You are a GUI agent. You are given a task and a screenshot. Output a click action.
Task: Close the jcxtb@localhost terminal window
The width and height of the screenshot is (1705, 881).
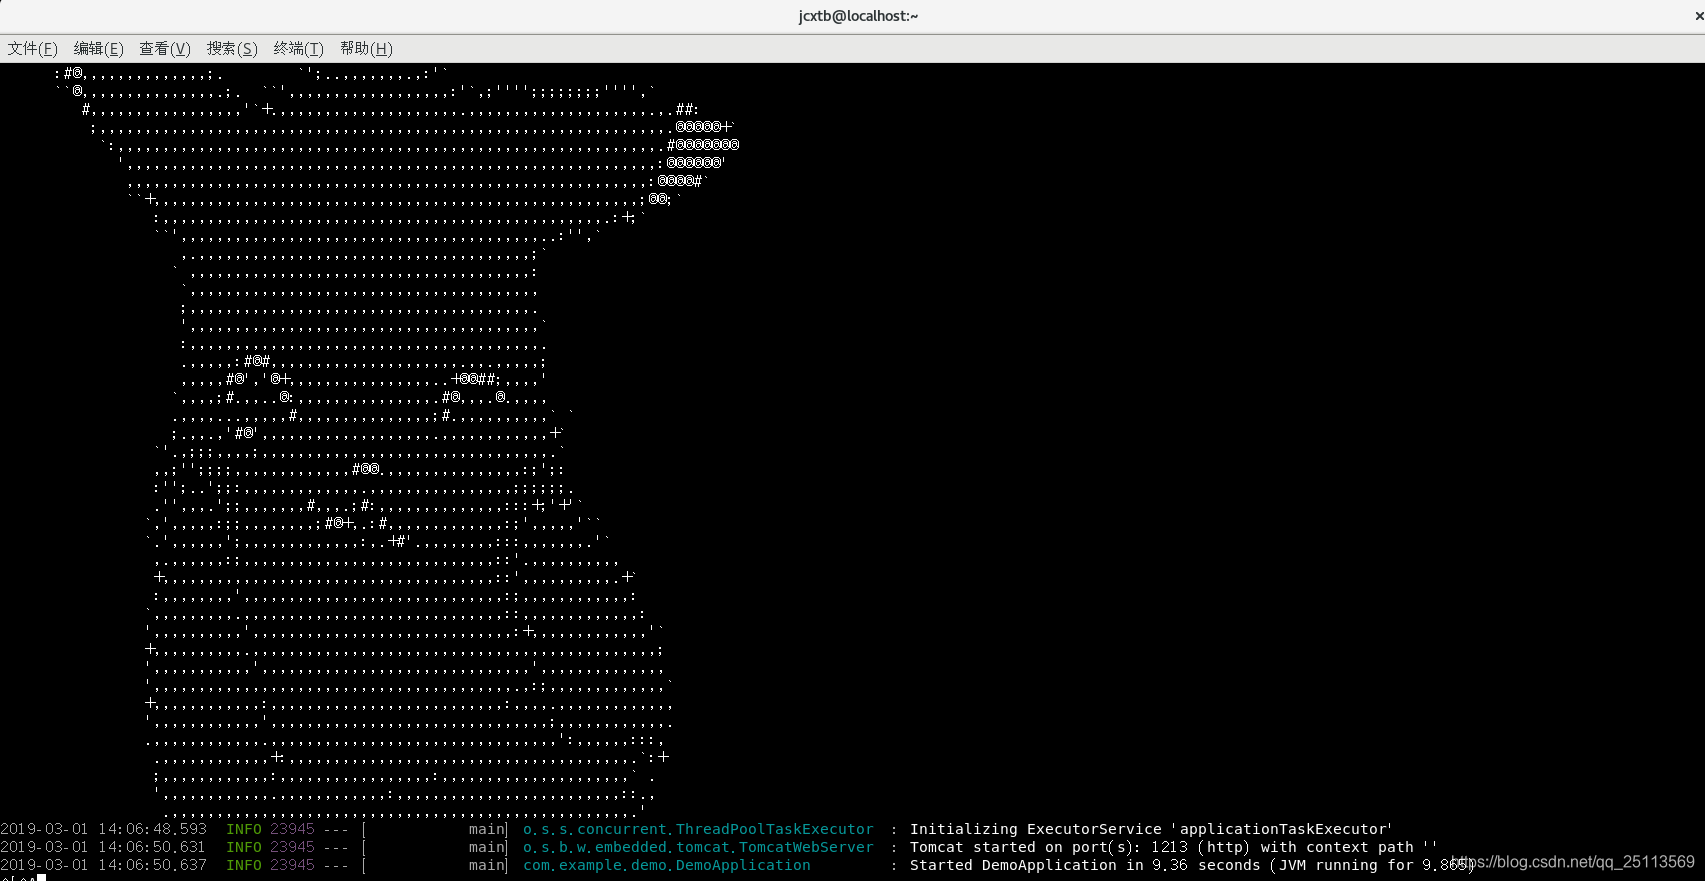pyautogui.click(x=1698, y=16)
